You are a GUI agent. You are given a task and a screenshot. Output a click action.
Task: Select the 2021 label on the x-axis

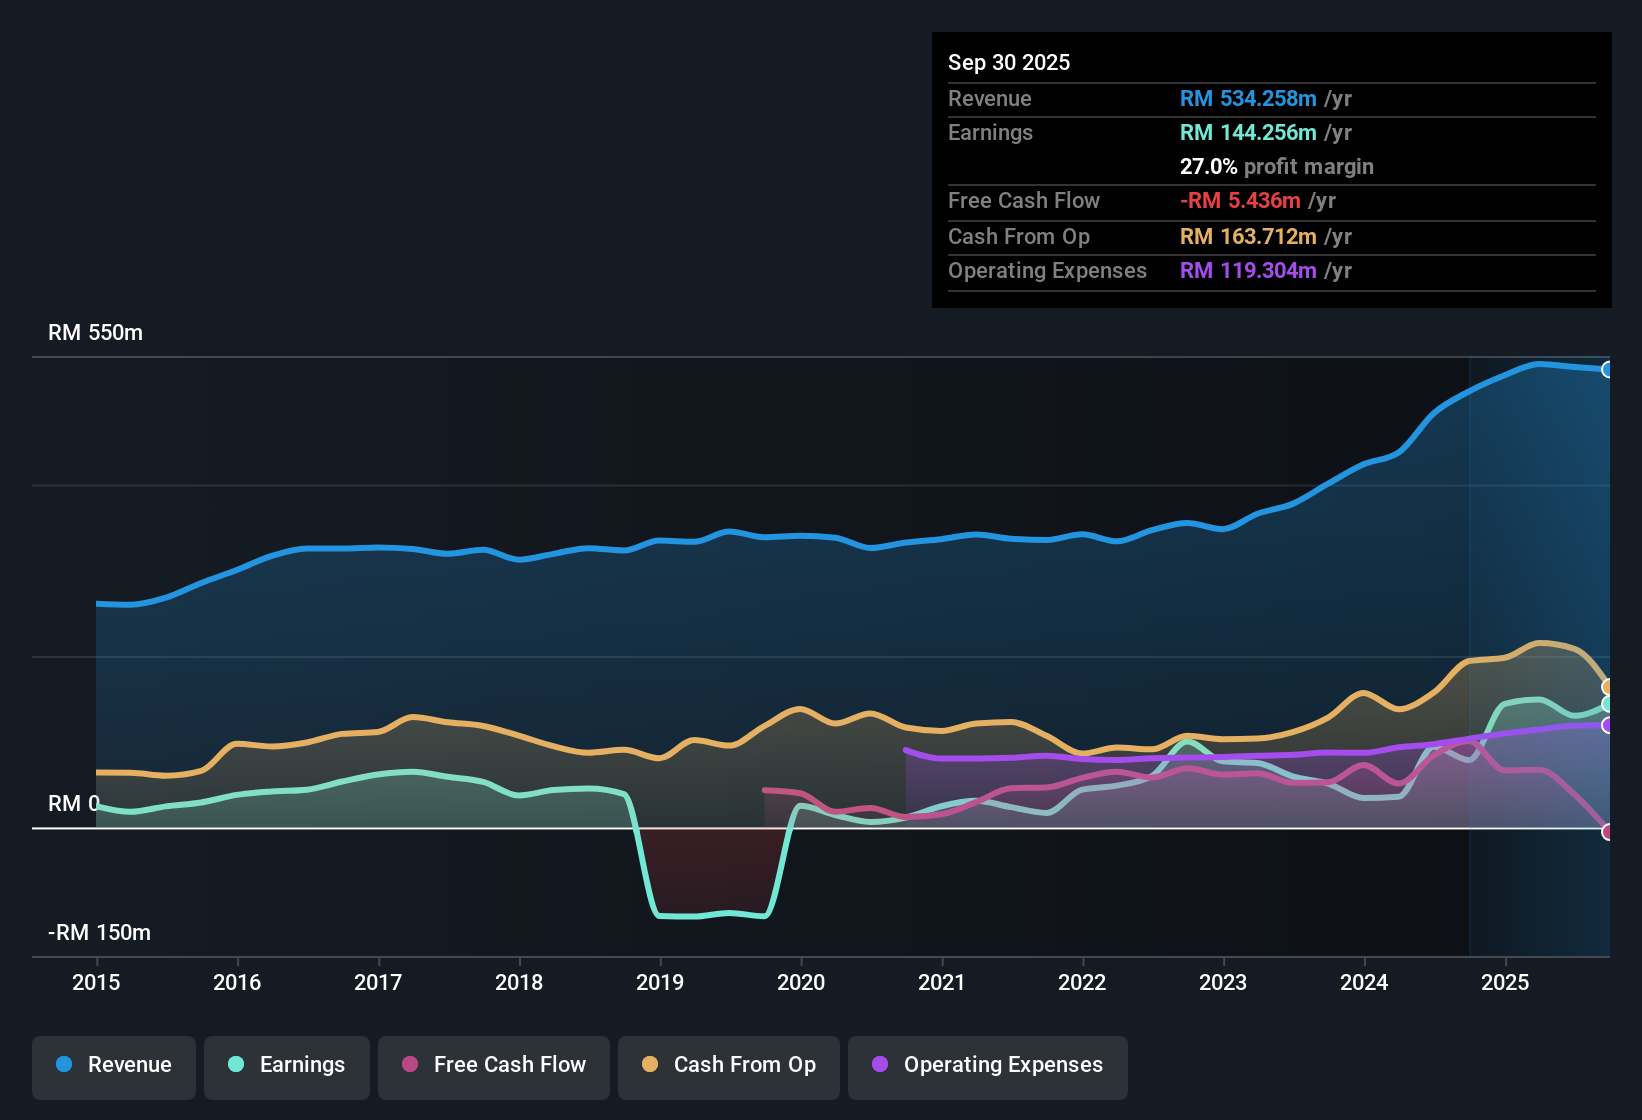pos(941,983)
